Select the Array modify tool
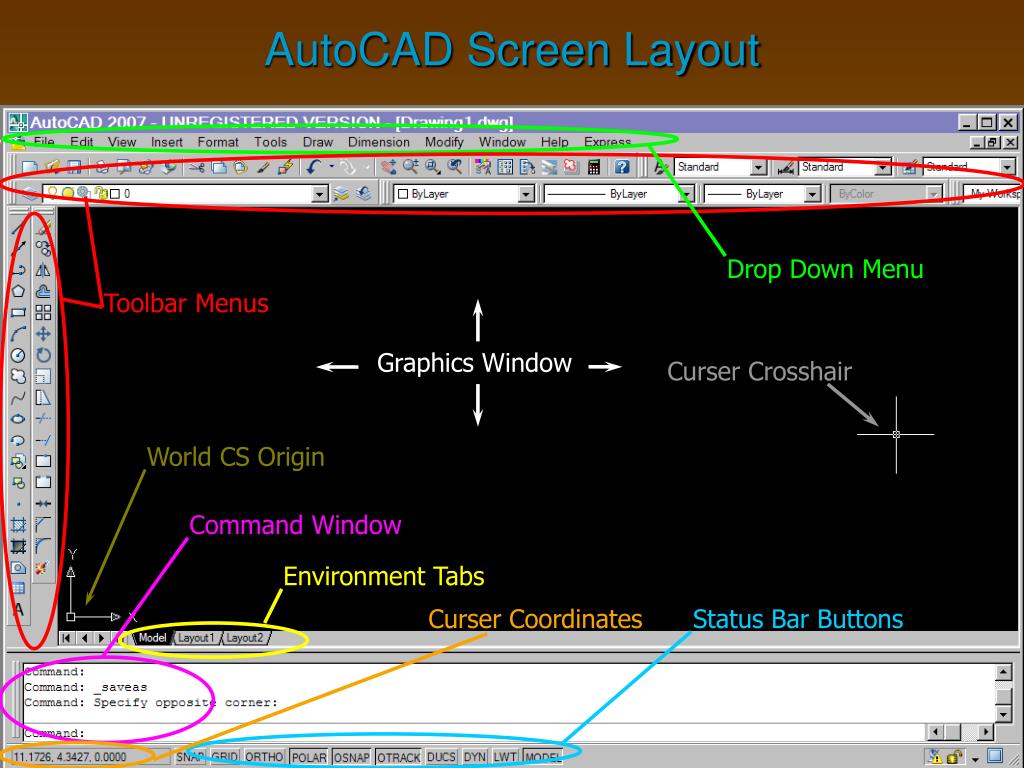The image size is (1024, 768). [x=43, y=313]
